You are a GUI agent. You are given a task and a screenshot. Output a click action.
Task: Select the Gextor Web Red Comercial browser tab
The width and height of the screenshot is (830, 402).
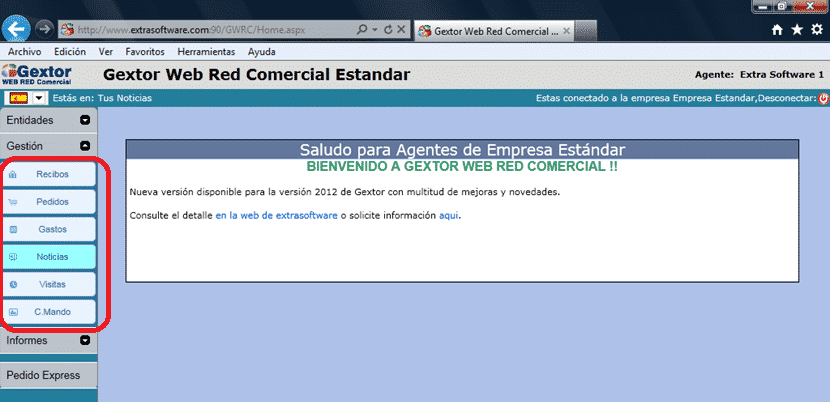pyautogui.click(x=494, y=31)
